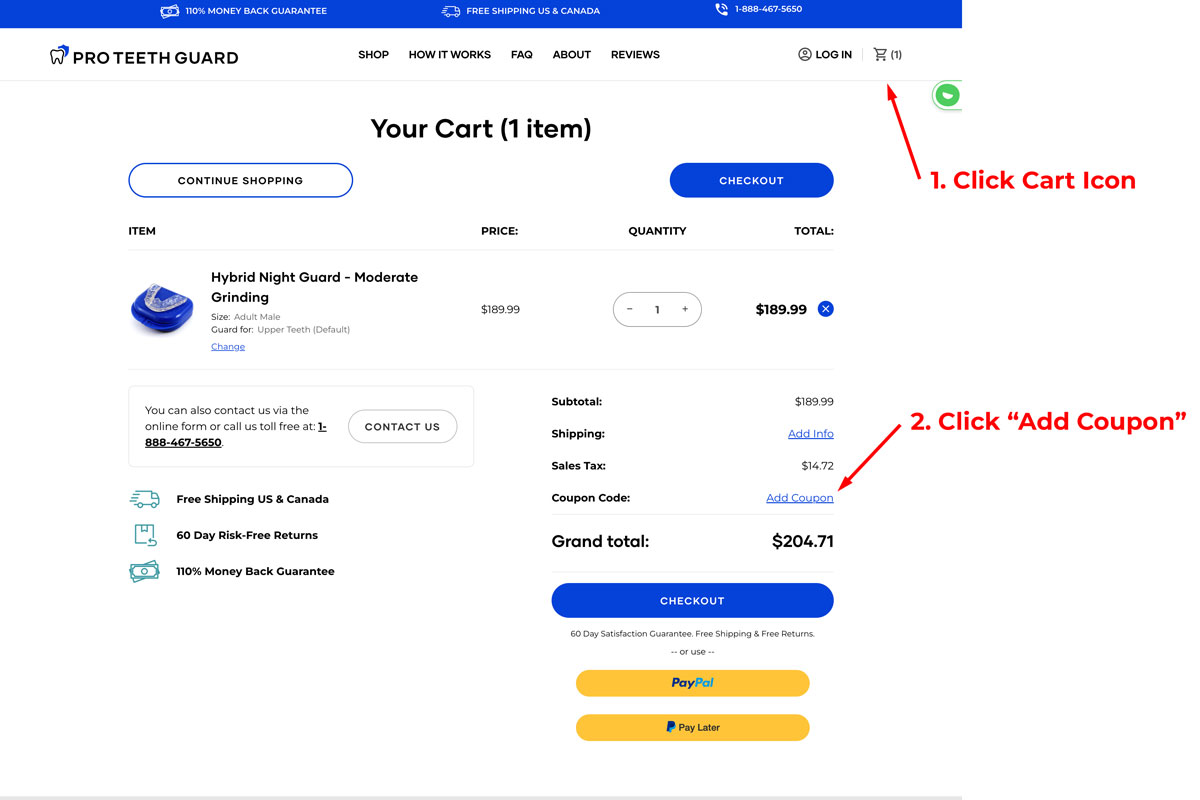Click the money back guarantee icon in top bar

pyautogui.click(x=170, y=11)
